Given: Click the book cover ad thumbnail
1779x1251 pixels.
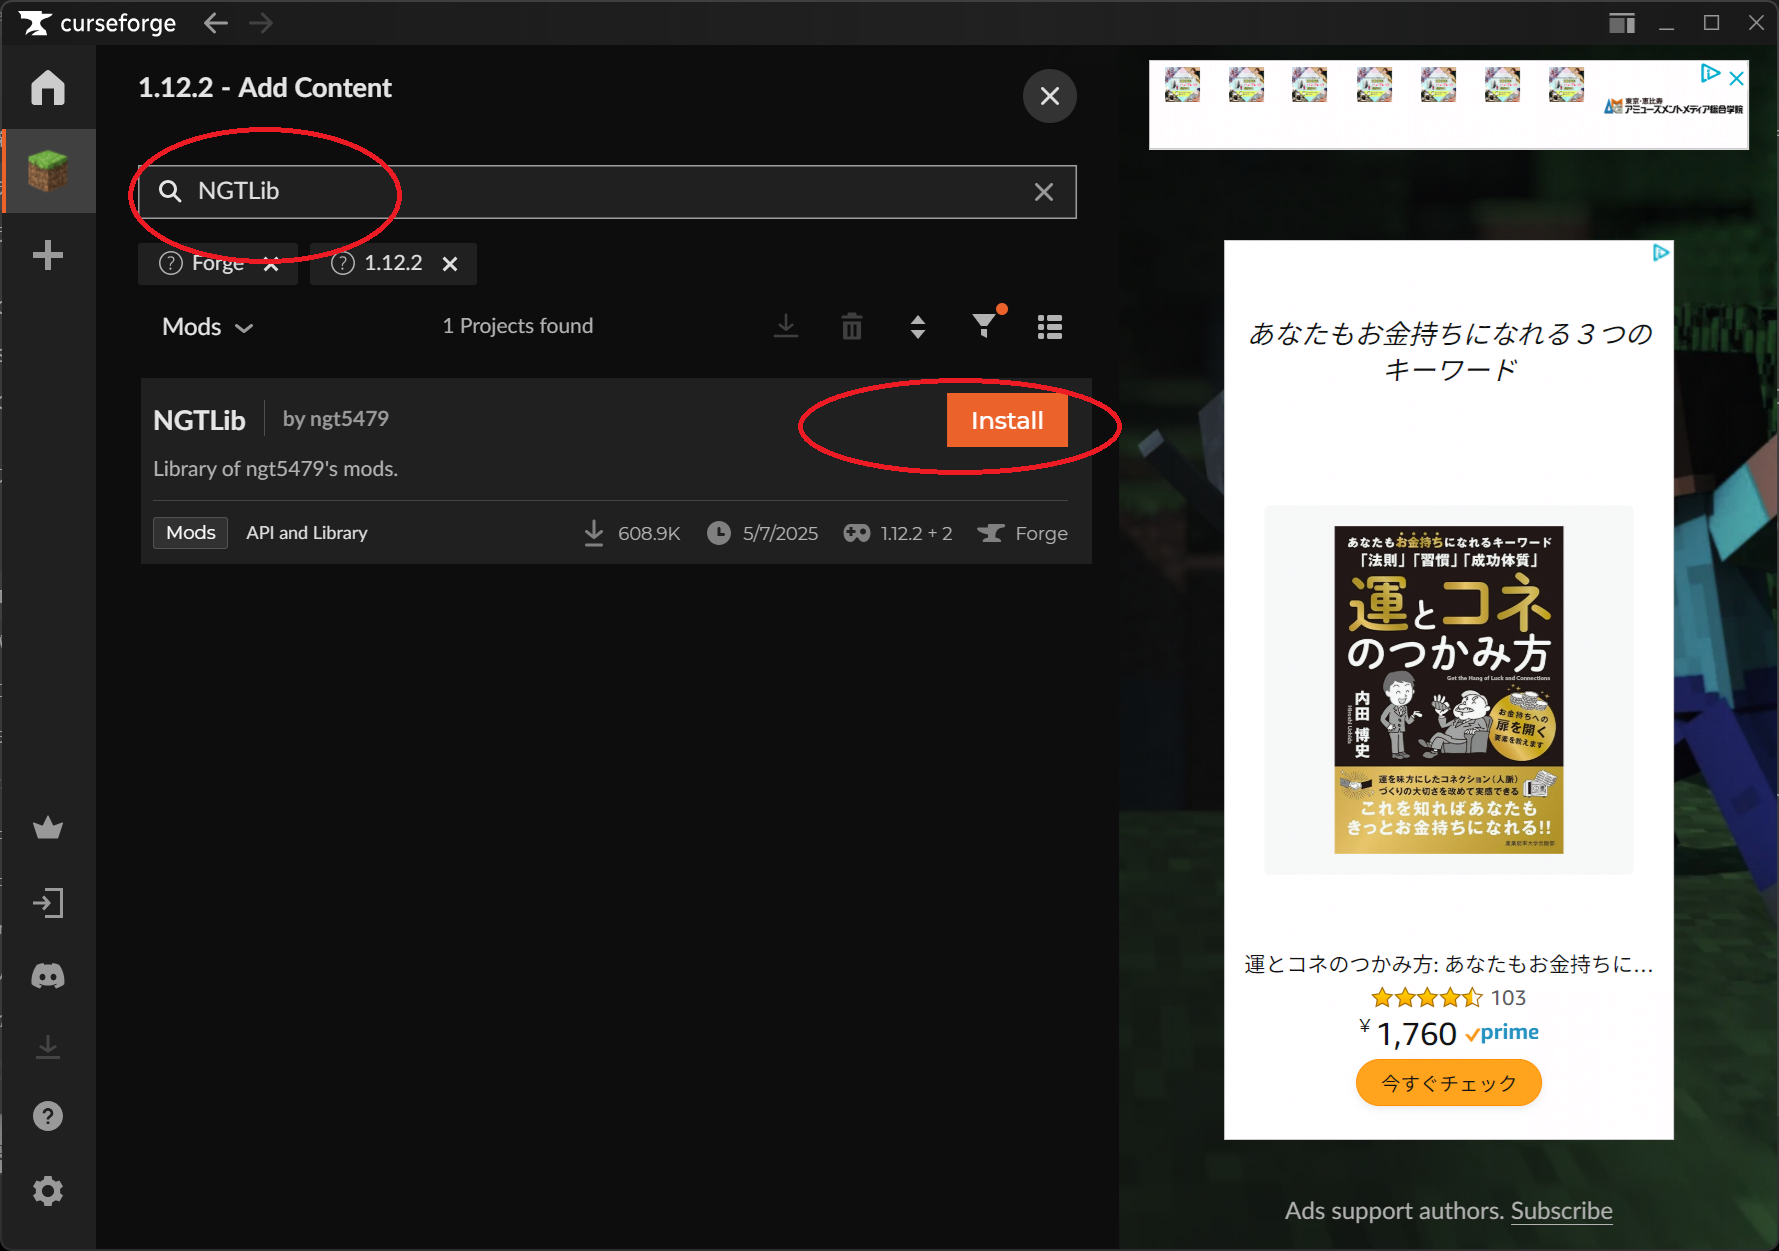Looking at the screenshot, I should click(1448, 689).
